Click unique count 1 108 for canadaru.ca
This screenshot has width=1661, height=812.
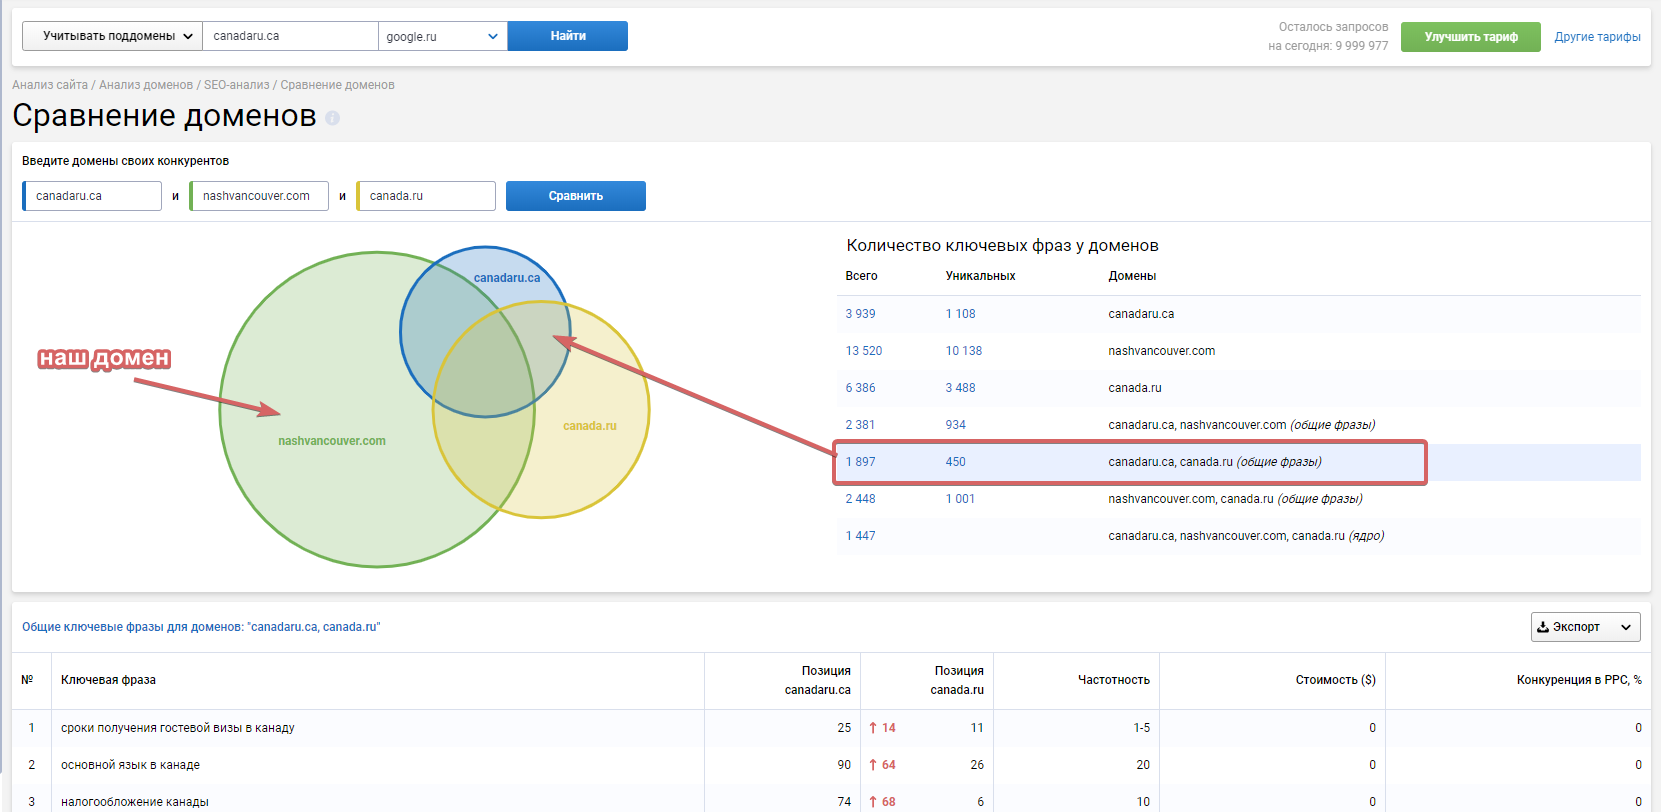[x=960, y=314]
